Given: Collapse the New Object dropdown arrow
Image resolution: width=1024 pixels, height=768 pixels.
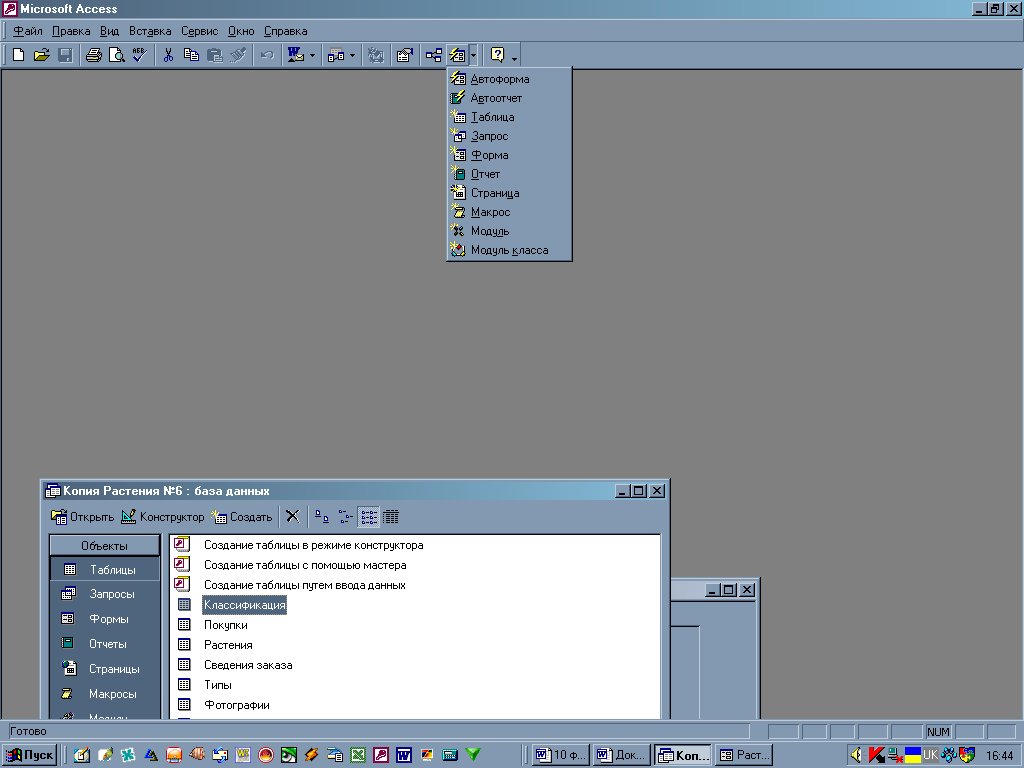Looking at the screenshot, I should coord(473,55).
